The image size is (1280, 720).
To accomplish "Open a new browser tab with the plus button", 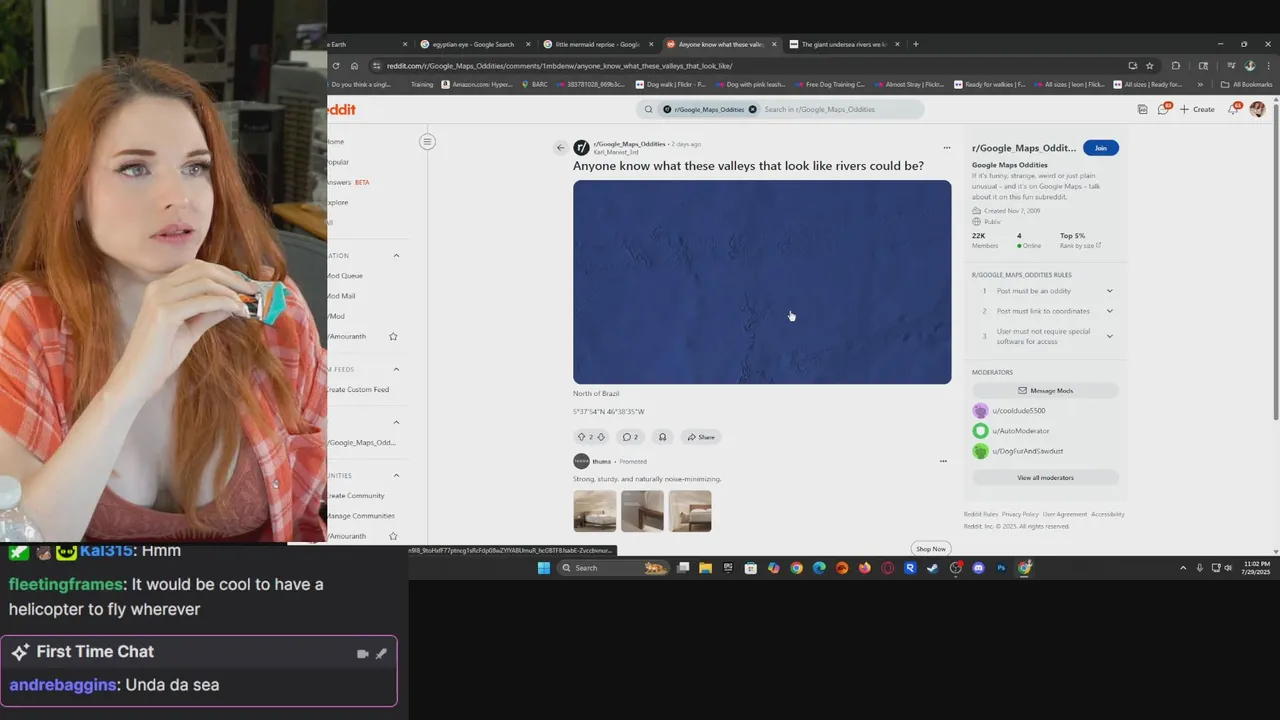I will tap(915, 44).
